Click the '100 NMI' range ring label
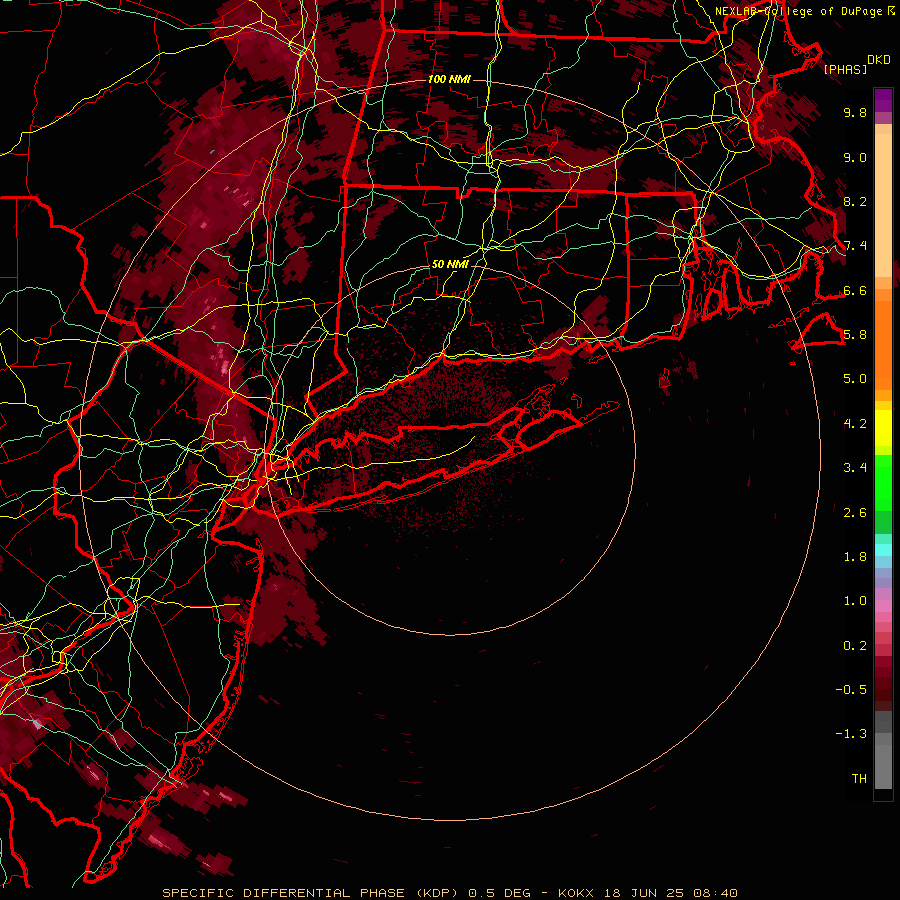This screenshot has width=900, height=900. point(449,79)
